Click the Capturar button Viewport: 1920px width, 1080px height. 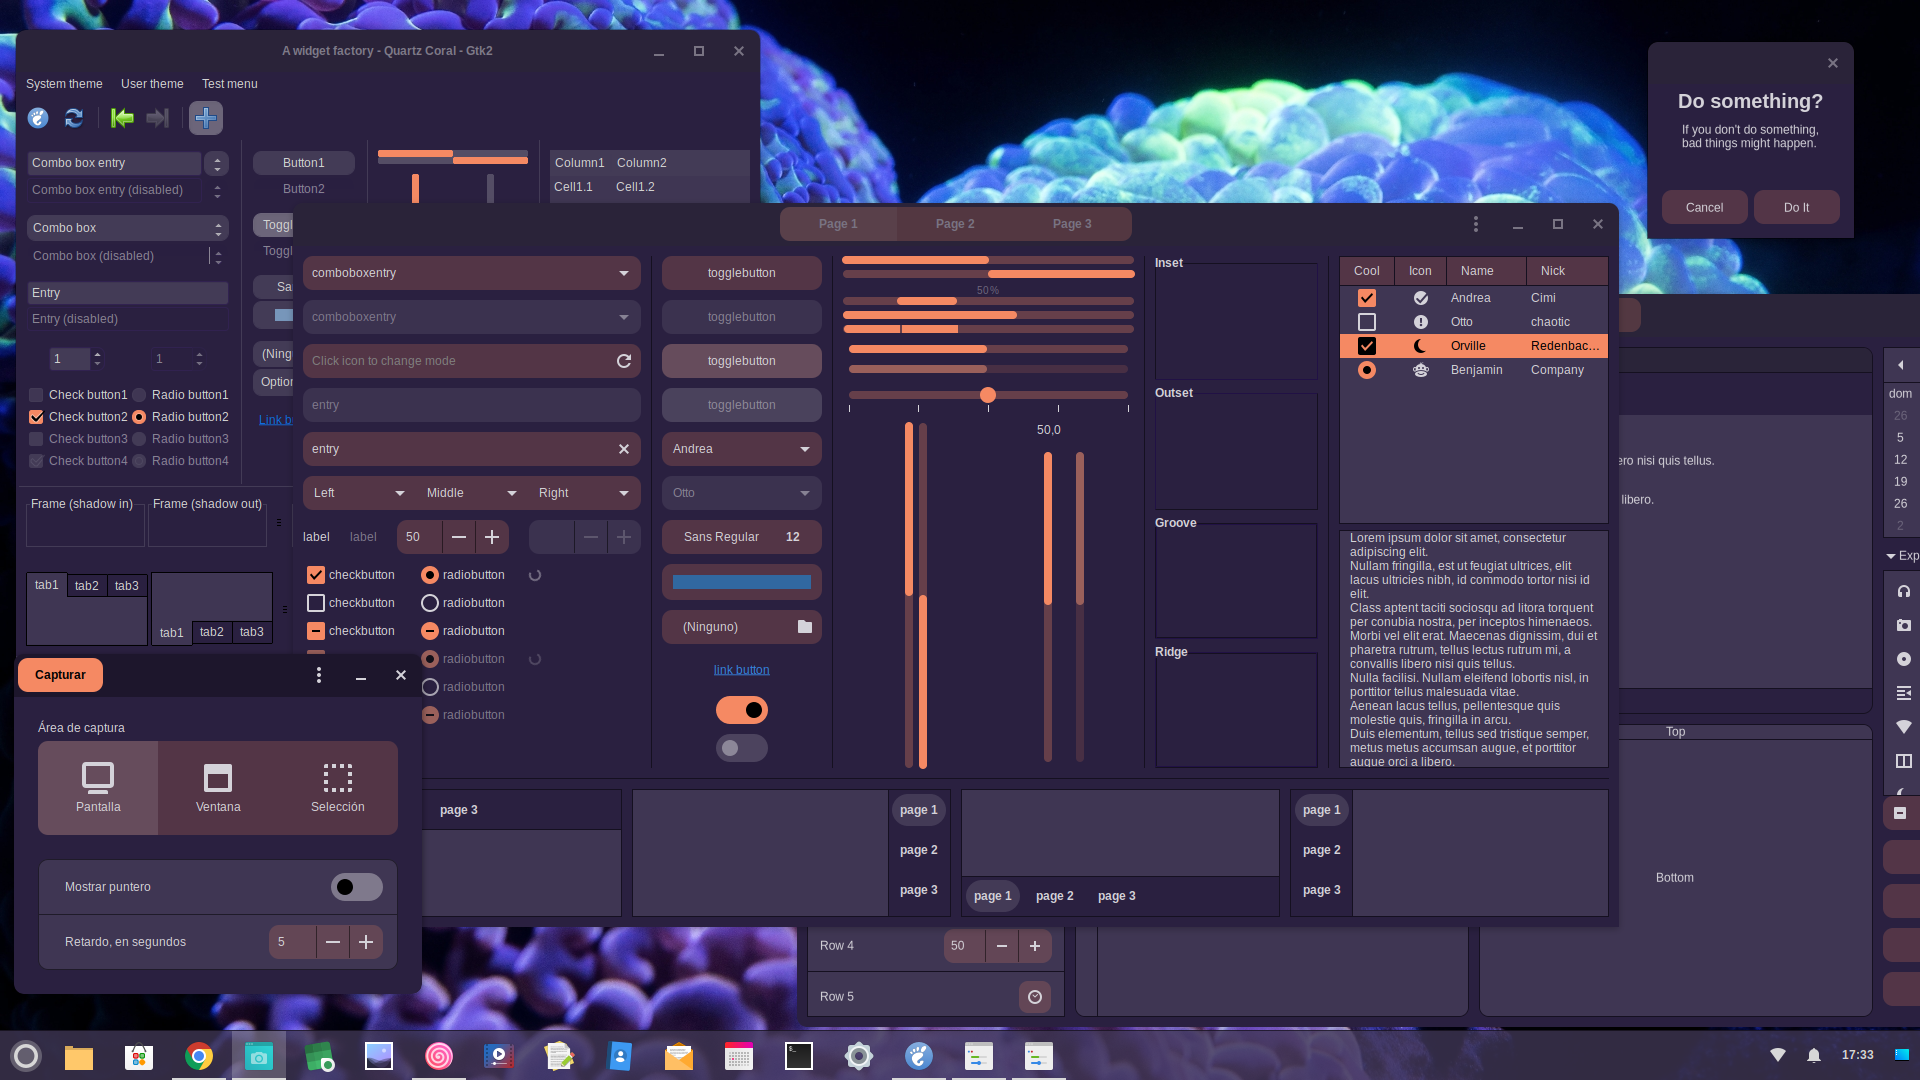(60, 675)
